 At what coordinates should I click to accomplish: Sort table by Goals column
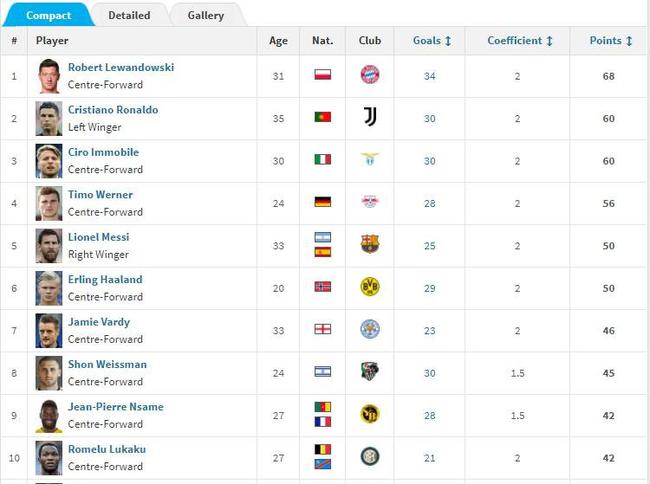tap(432, 41)
